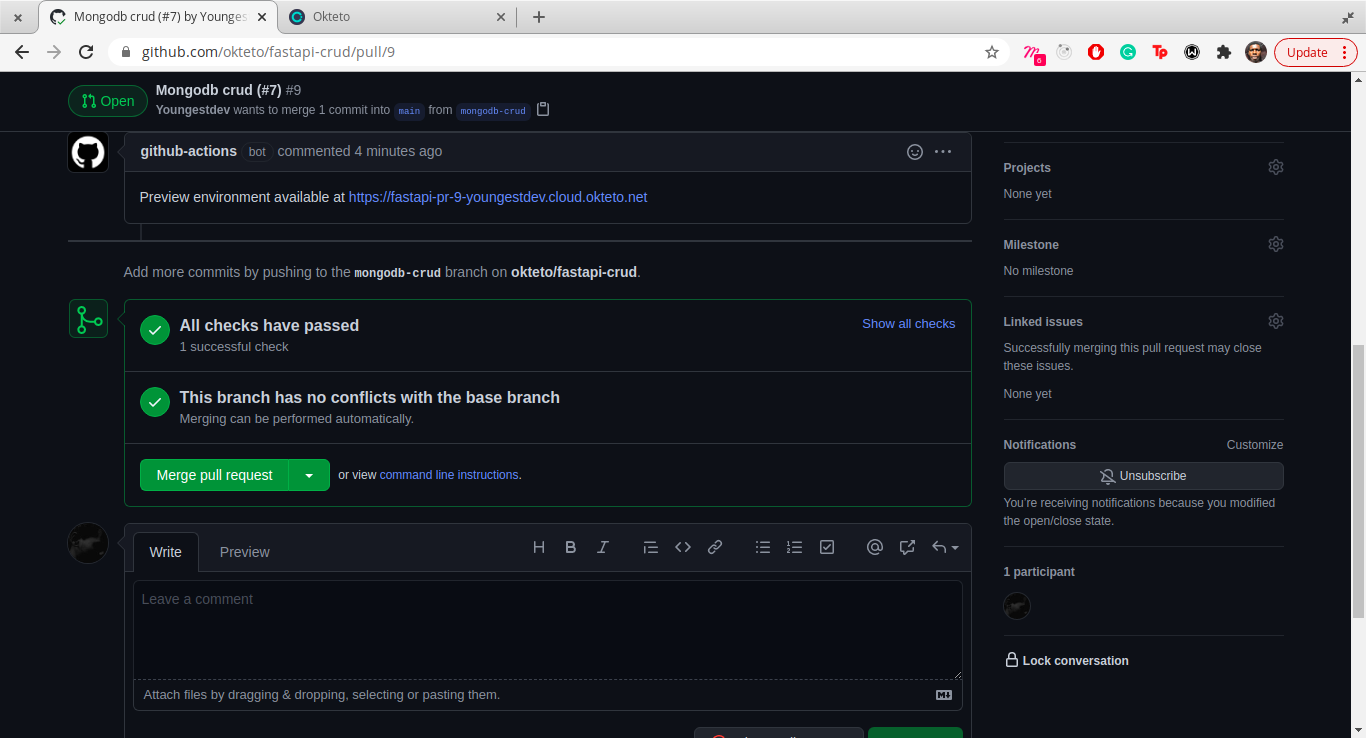This screenshot has height=738, width=1366.
Task: Expand the Merge pull request dropdown arrow
Action: point(309,475)
